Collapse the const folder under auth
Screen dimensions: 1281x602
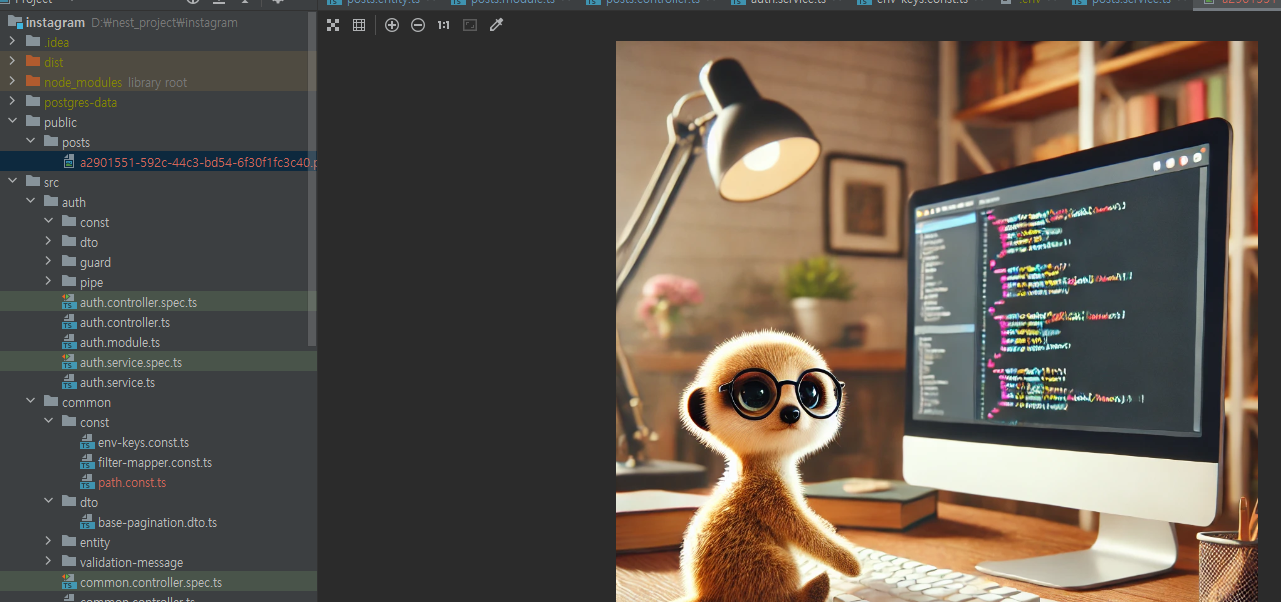(x=48, y=222)
